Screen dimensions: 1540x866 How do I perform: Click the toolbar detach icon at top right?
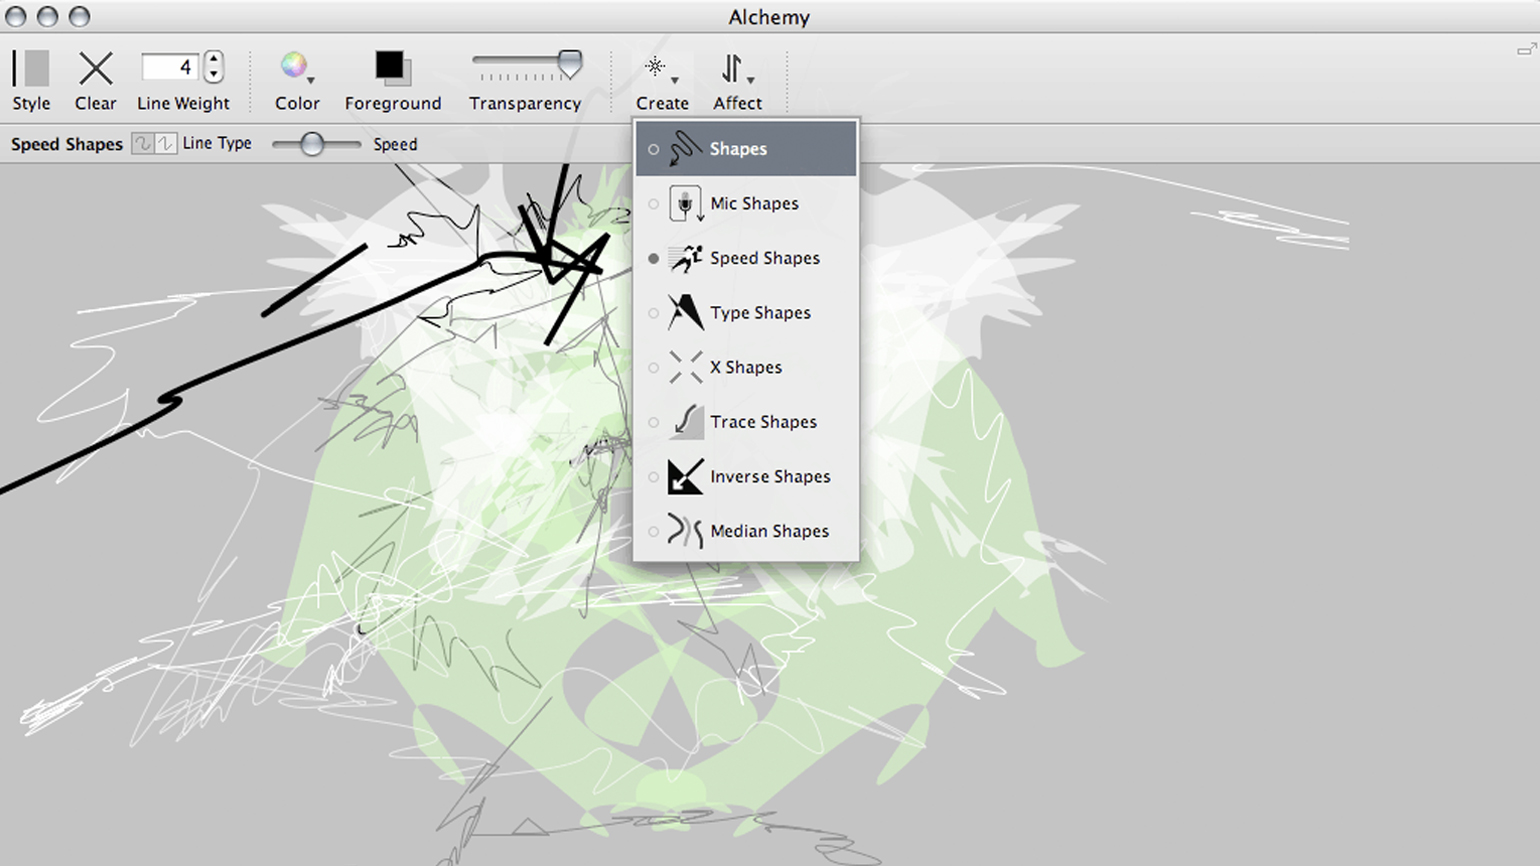coord(1526,49)
